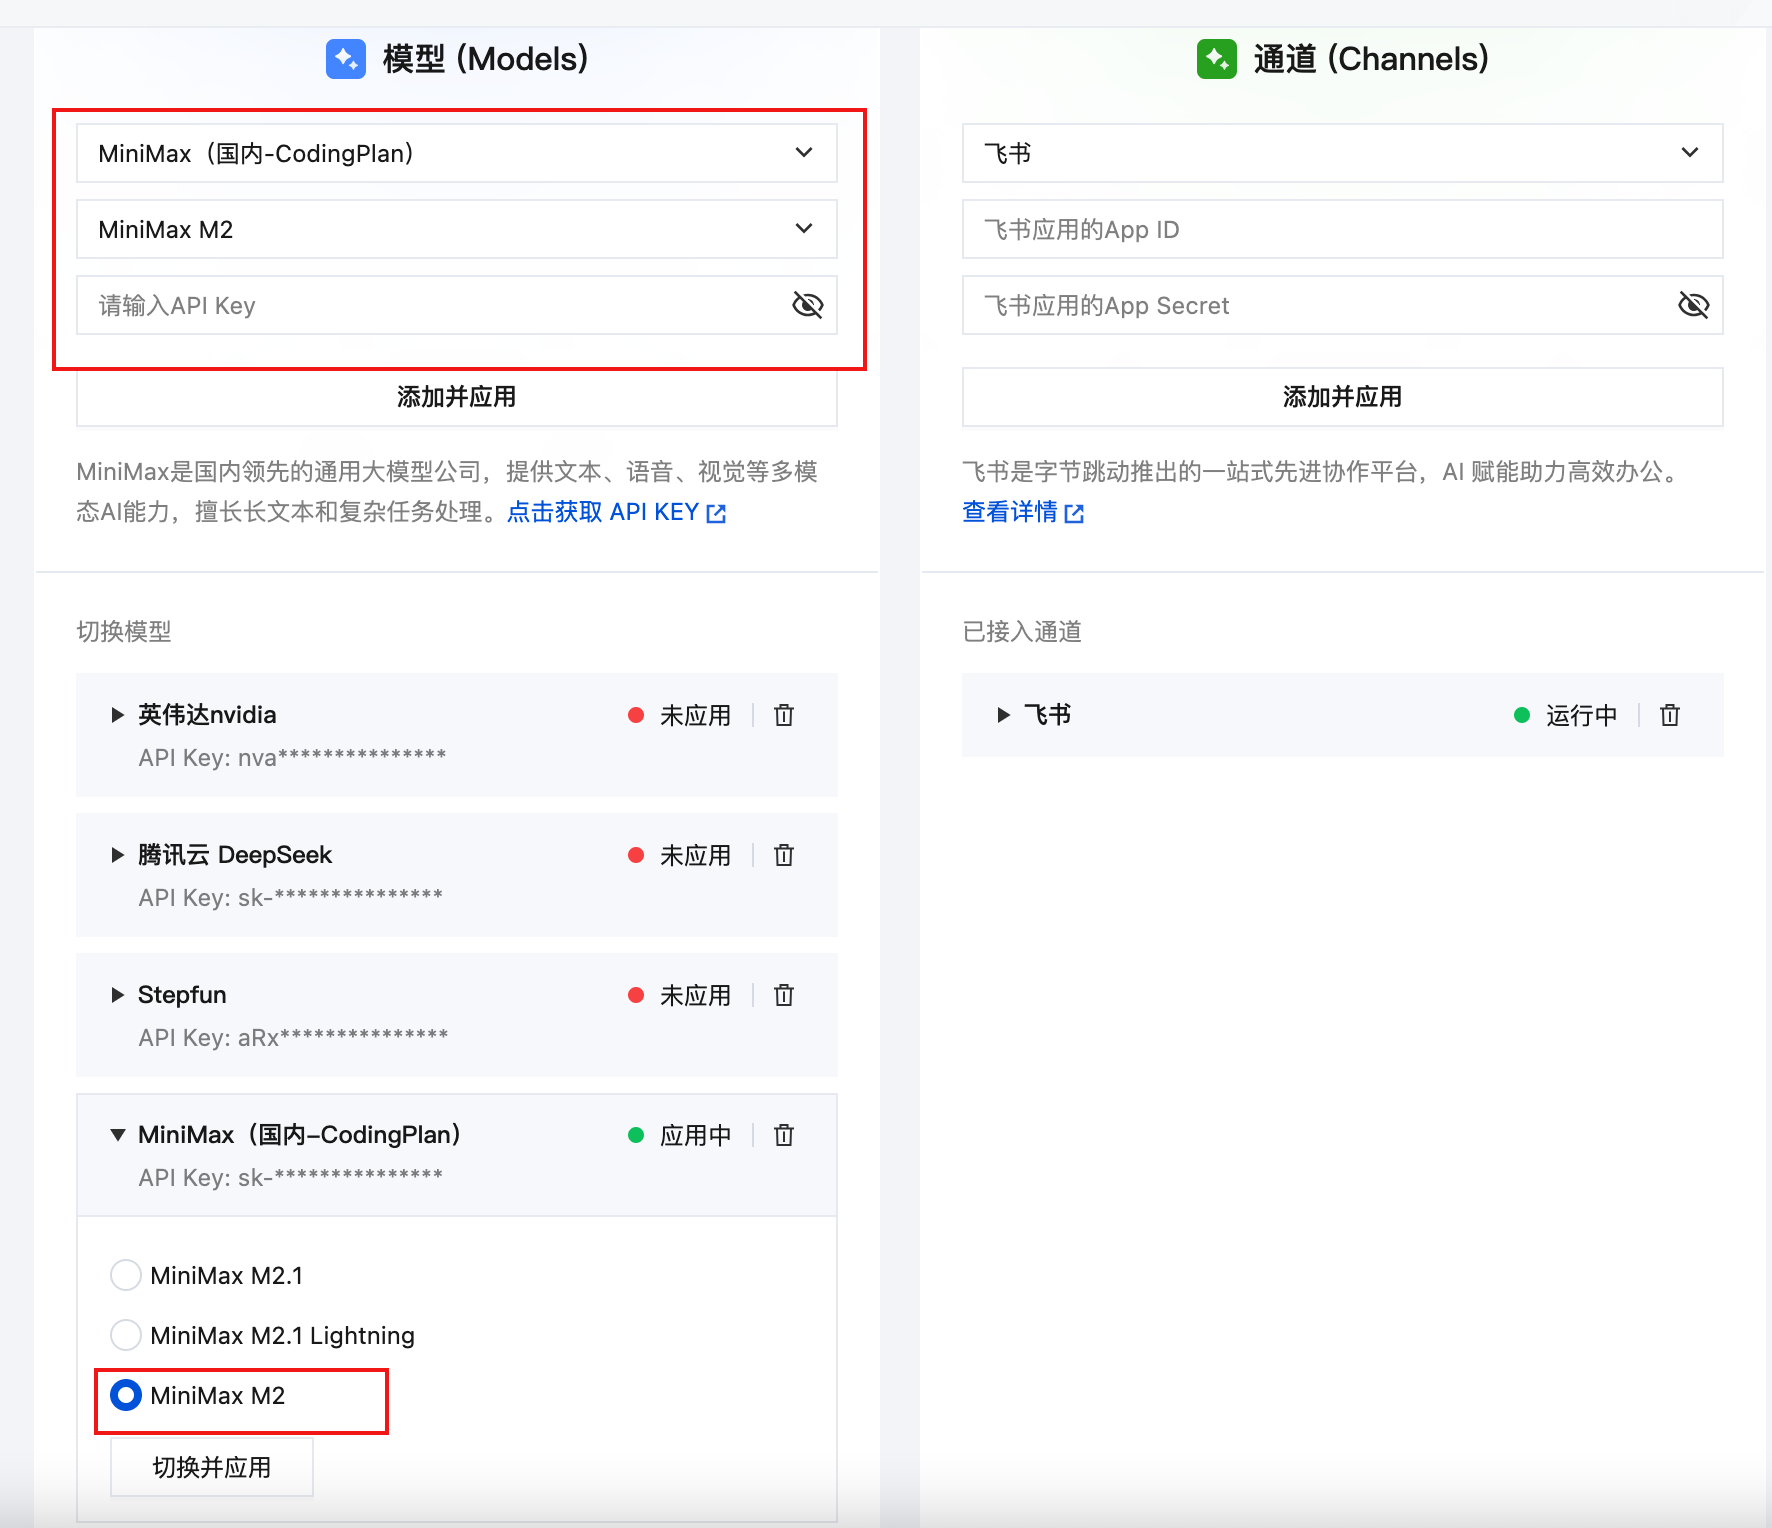This screenshot has height=1528, width=1772.
Task: Focus the 飞书应用的App ID input field
Action: click(x=1342, y=229)
